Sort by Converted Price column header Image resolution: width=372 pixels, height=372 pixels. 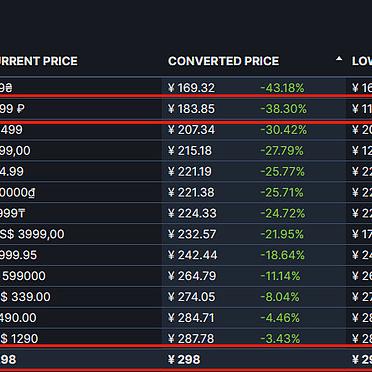223,61
